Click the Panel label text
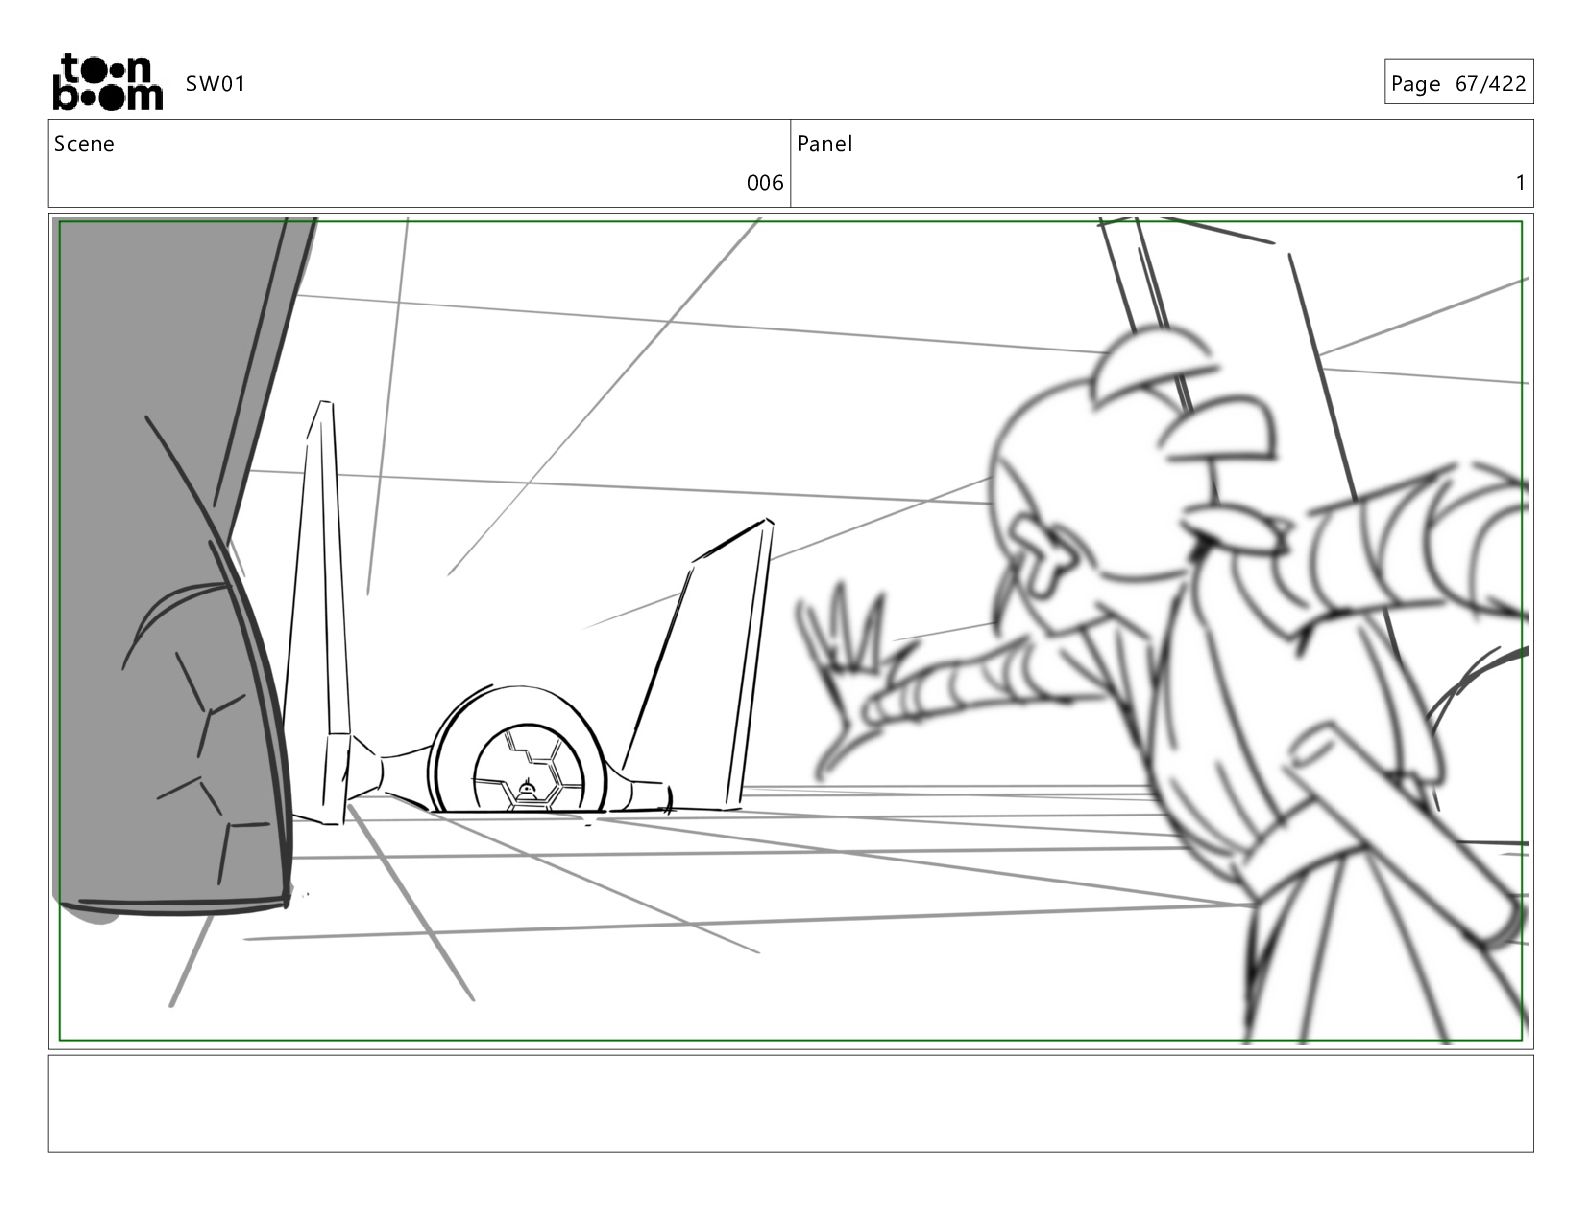The width and height of the screenshot is (1584, 1224). (x=825, y=144)
